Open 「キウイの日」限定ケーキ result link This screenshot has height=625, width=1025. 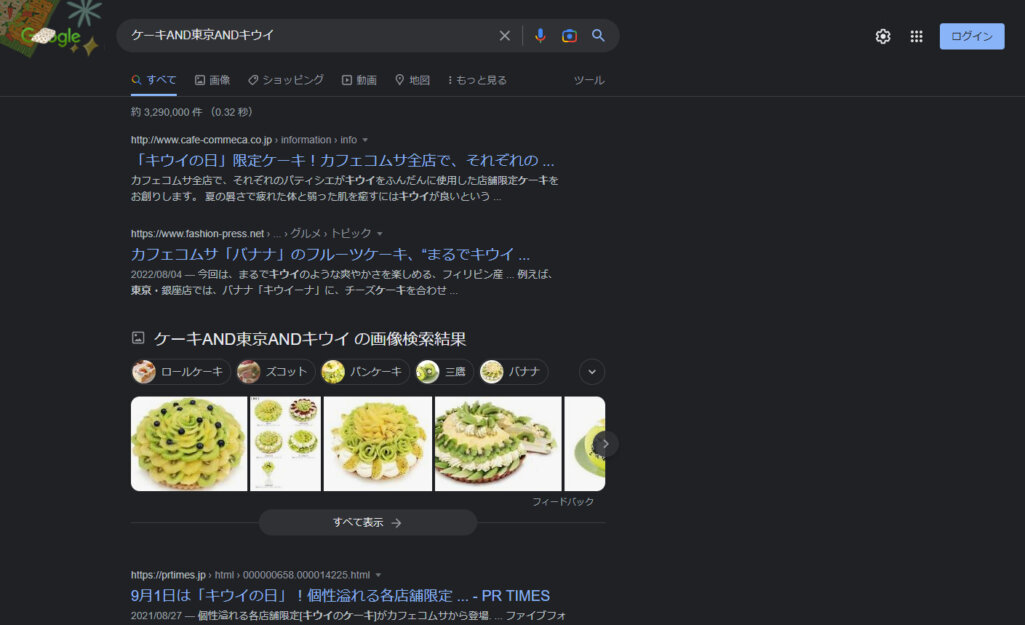click(343, 161)
